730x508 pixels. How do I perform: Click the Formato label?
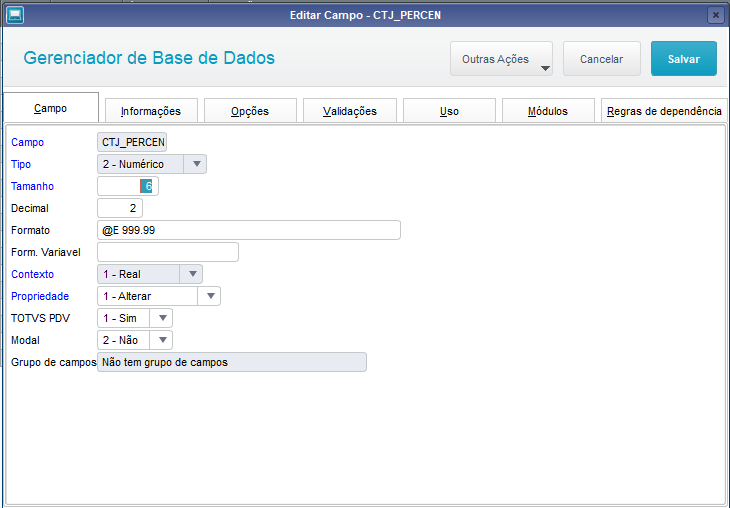[30, 230]
